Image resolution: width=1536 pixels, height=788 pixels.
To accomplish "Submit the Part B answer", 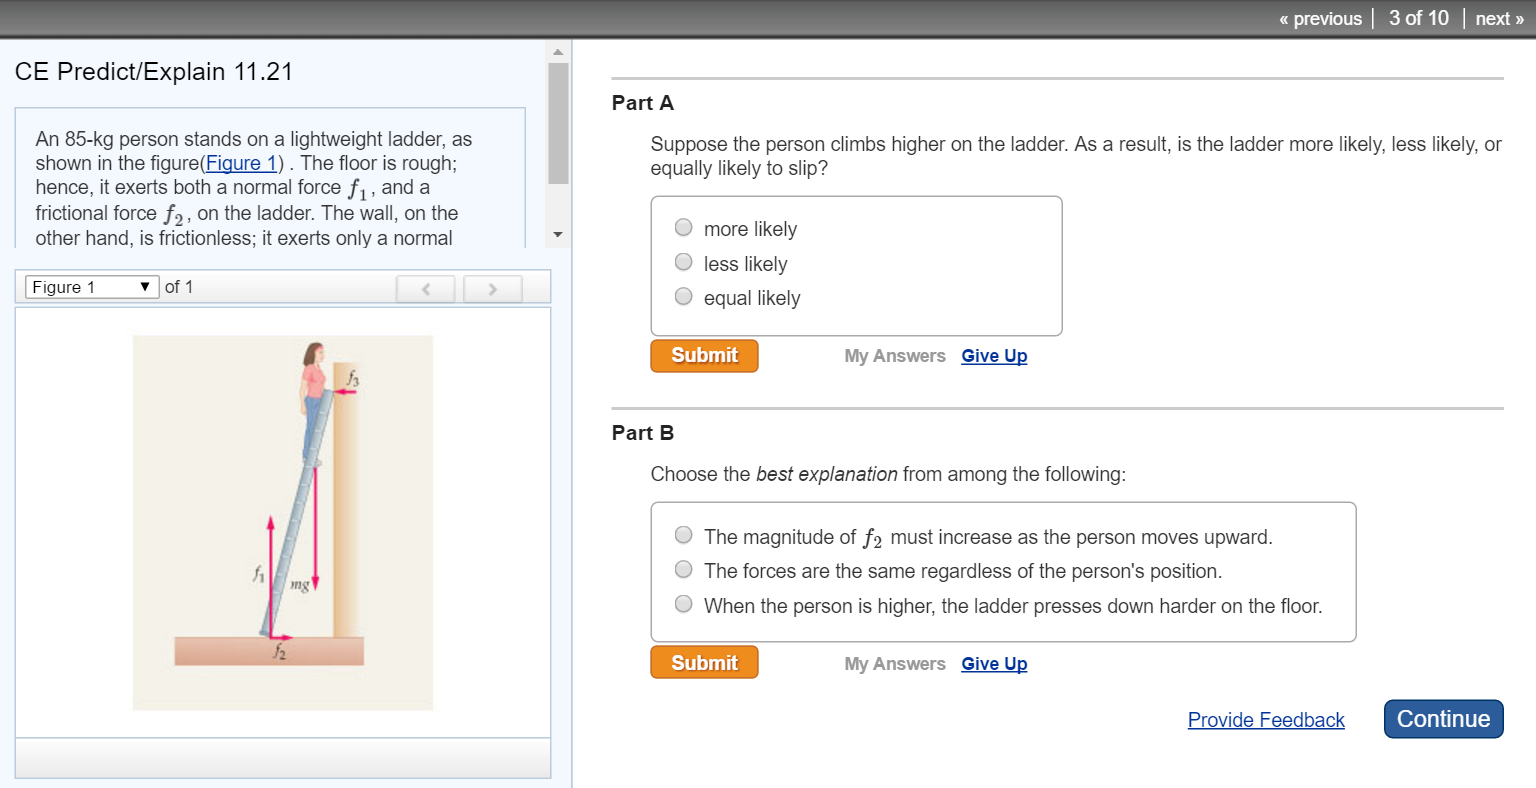I will coord(703,662).
